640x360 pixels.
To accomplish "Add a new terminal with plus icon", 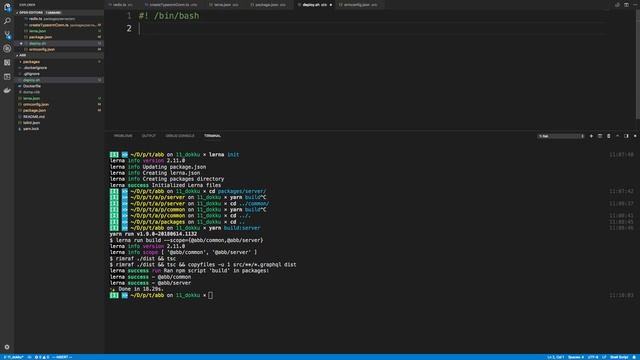I will [x=591, y=136].
